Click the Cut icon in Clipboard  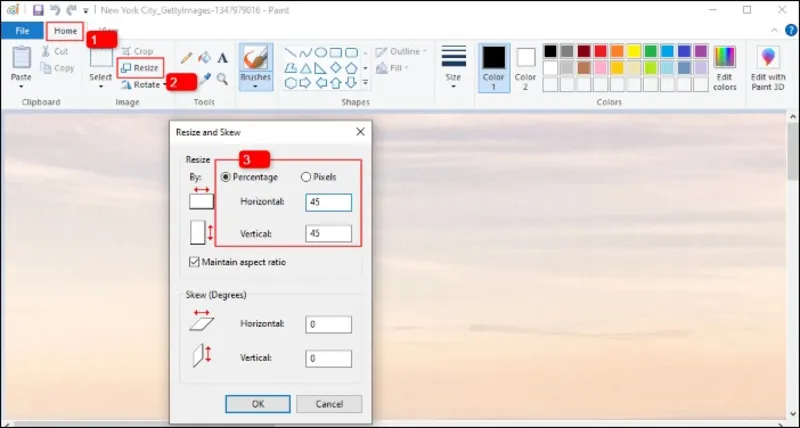point(47,51)
